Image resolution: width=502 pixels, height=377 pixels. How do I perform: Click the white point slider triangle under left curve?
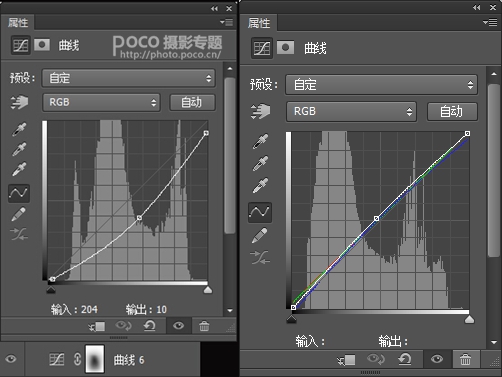208,290
